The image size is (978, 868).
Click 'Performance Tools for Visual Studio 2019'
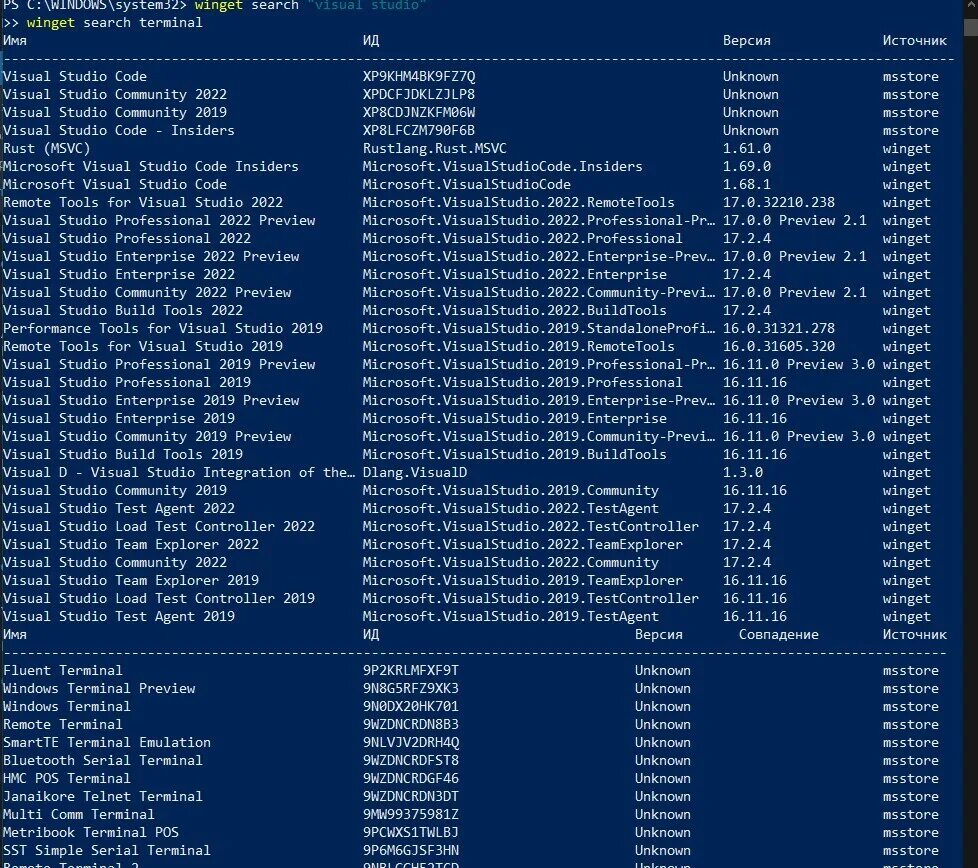163,329
